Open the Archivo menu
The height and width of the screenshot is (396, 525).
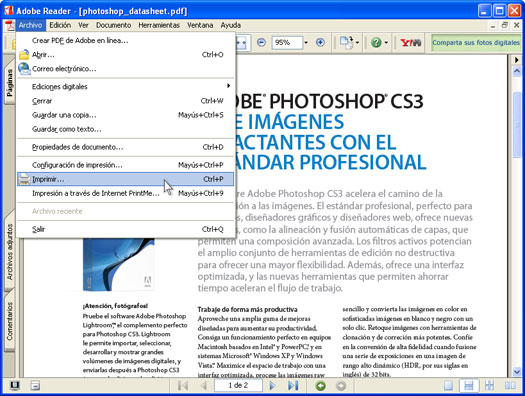coord(30,25)
